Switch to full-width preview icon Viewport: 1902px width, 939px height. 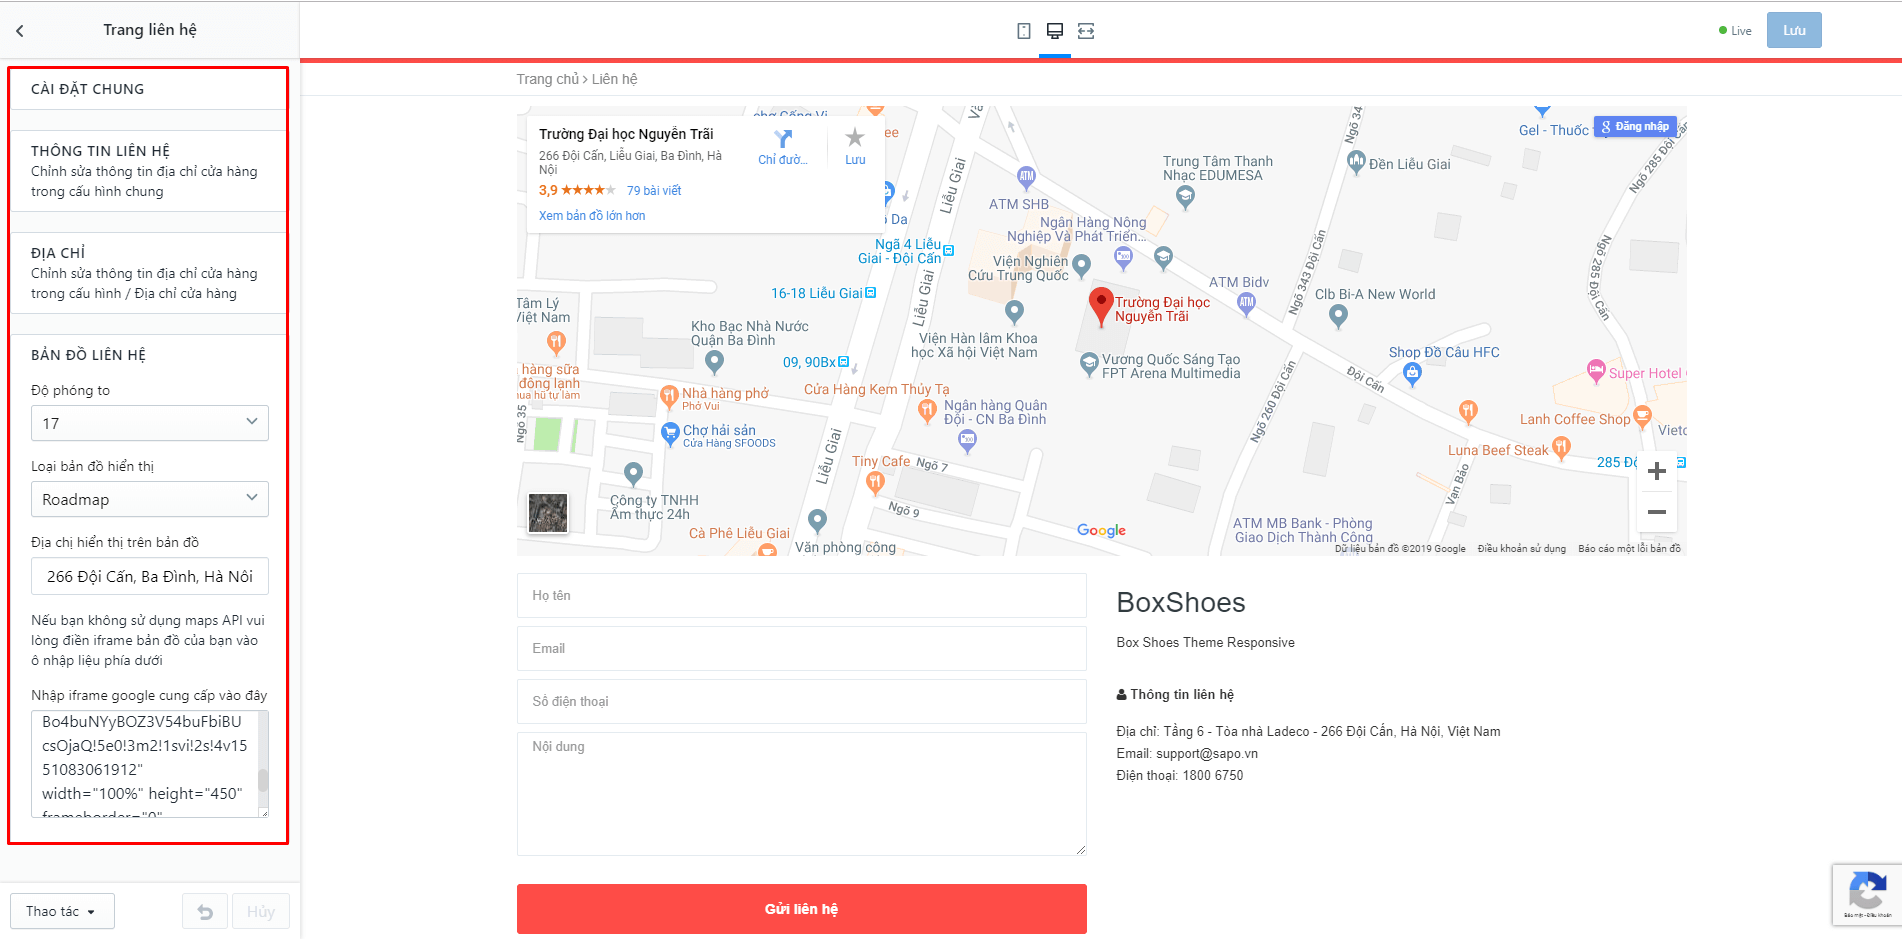pyautogui.click(x=1086, y=31)
